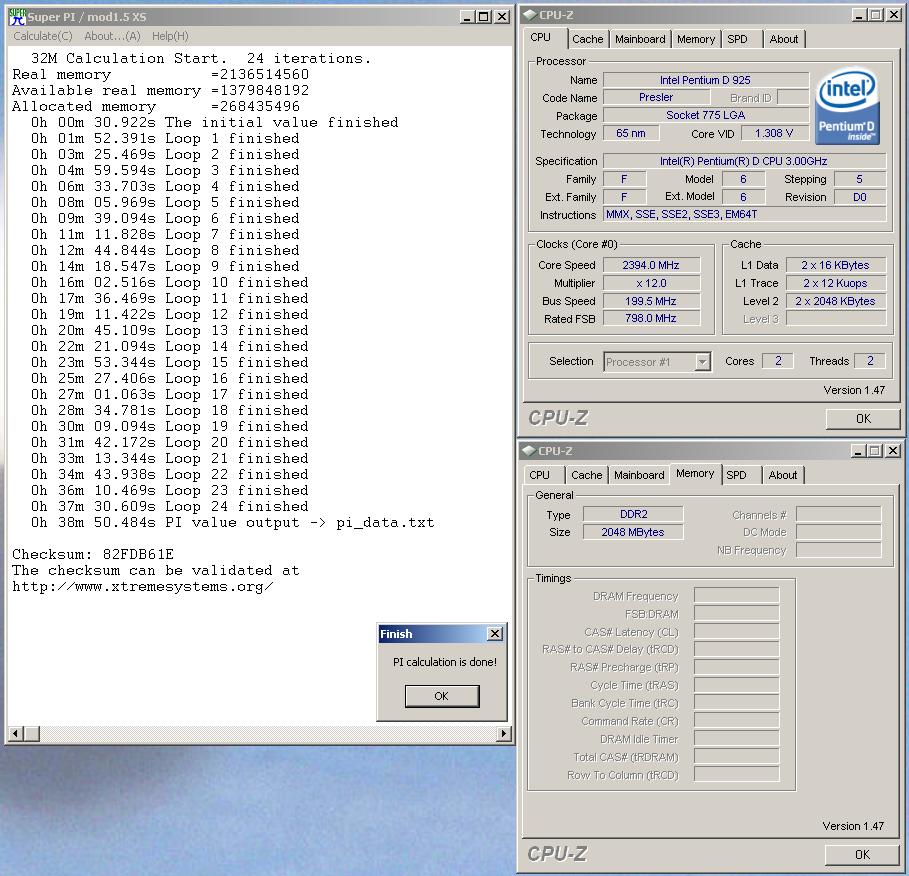Click Instructions field MMX, SSE, SSE2
The width and height of the screenshot is (909, 876).
click(744, 215)
